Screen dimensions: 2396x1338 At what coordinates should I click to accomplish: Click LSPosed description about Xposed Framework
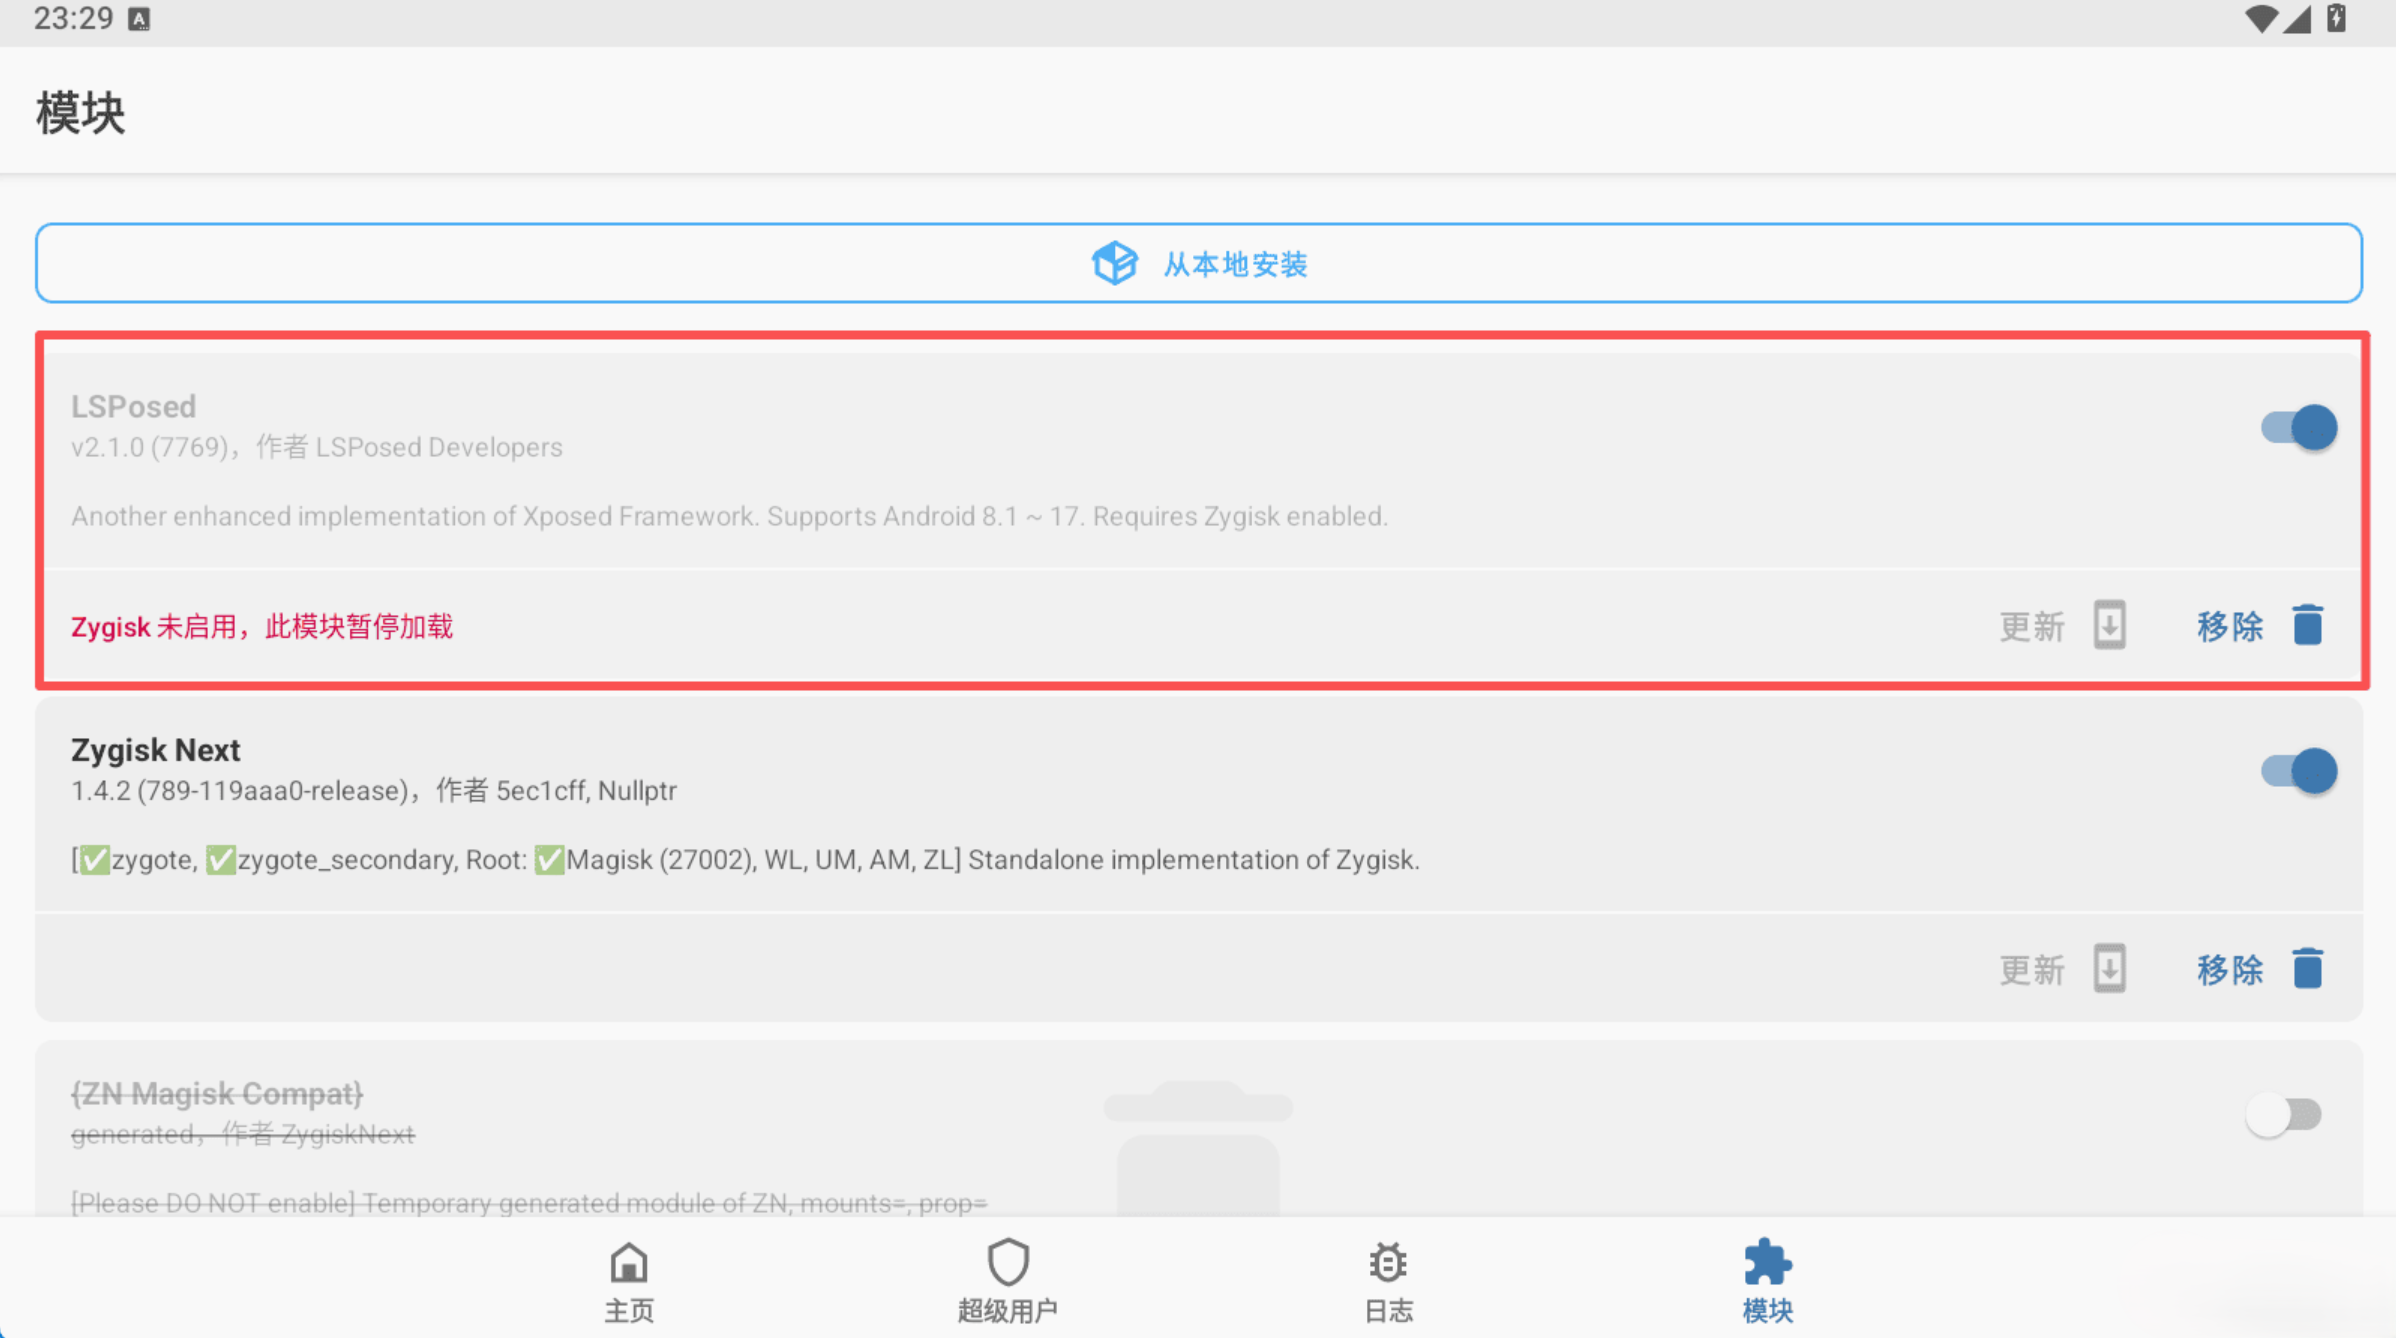click(729, 516)
